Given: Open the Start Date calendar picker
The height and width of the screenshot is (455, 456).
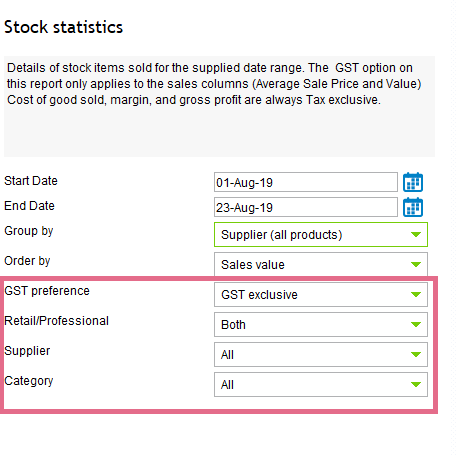Looking at the screenshot, I should [413, 182].
